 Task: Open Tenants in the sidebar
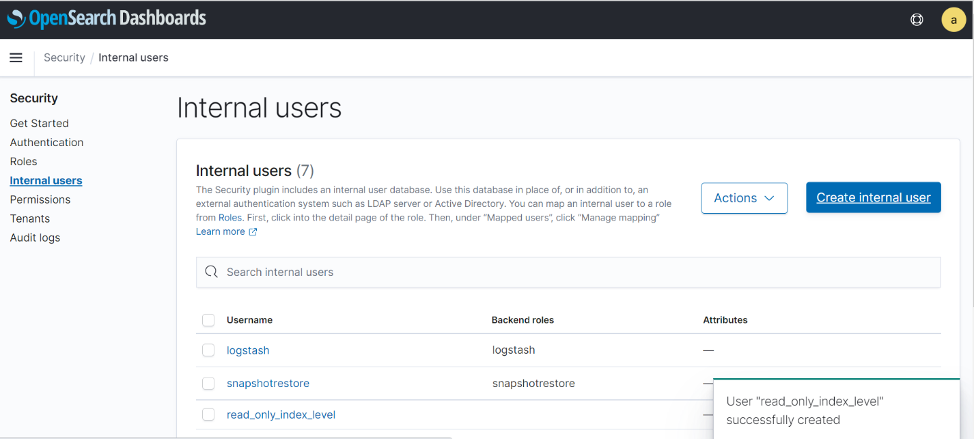(30, 219)
